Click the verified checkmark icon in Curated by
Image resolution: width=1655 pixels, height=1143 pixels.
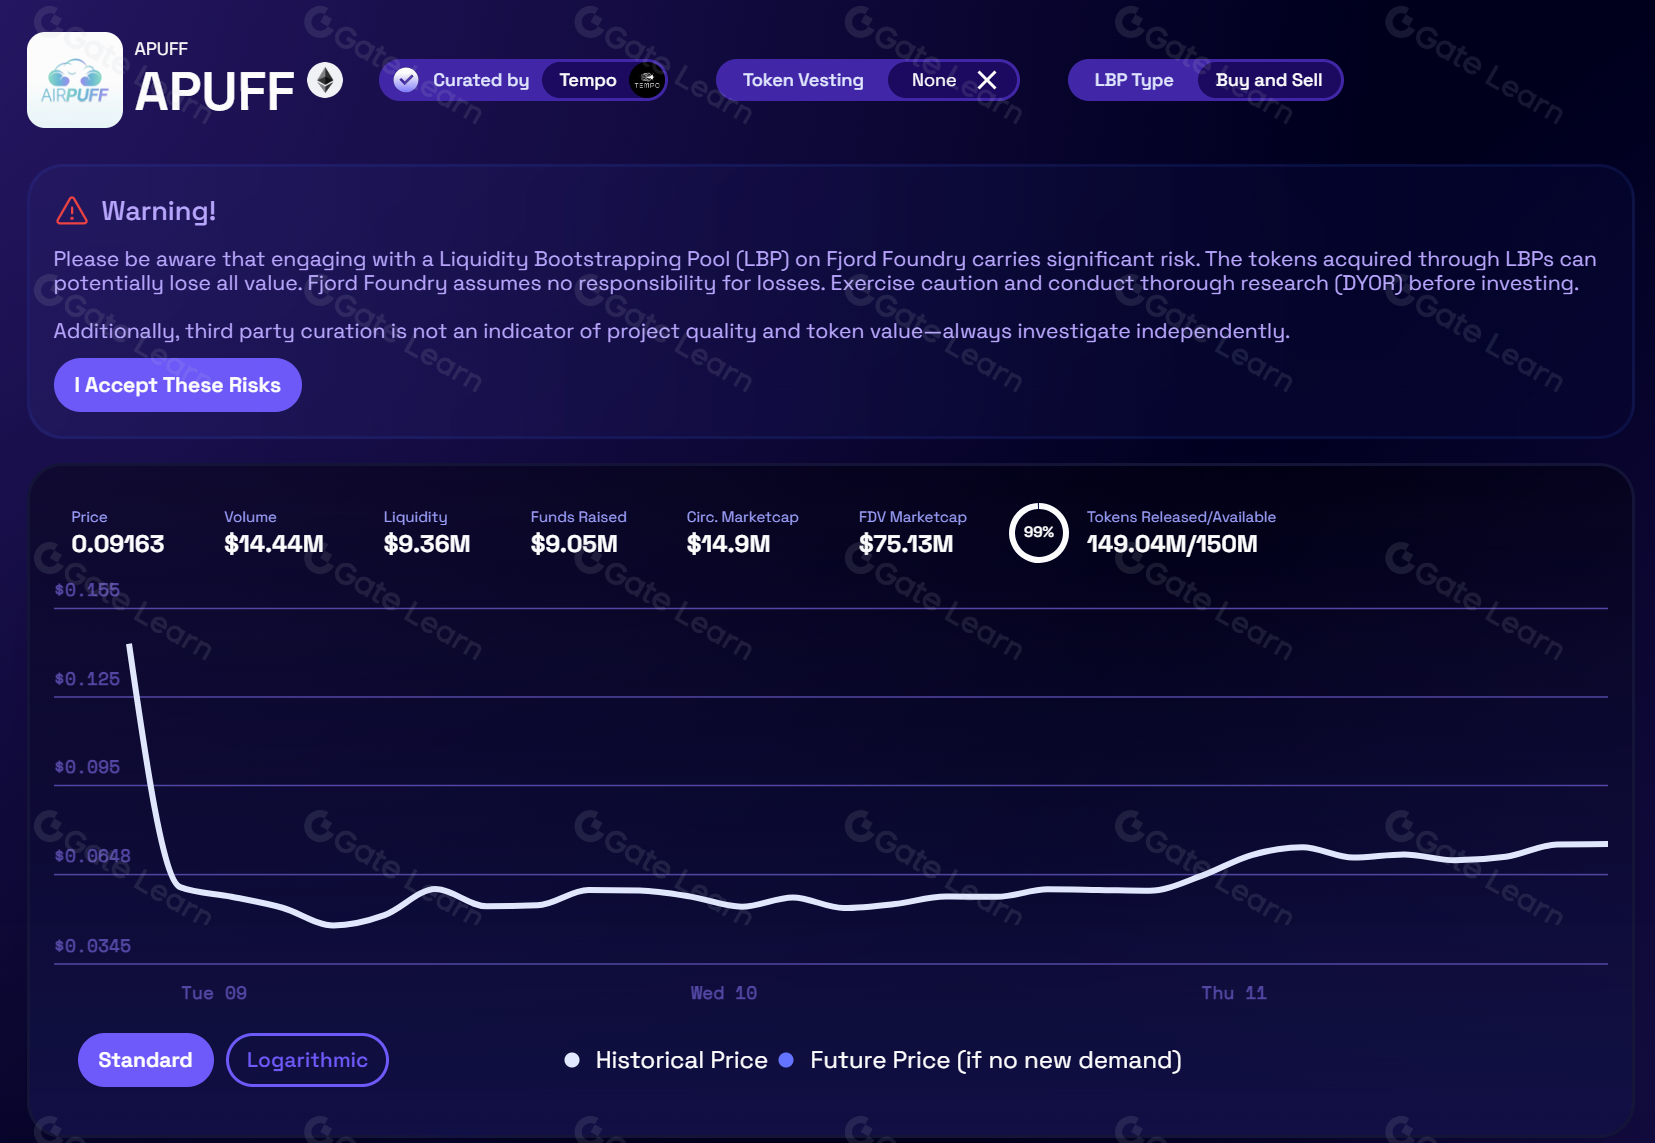[x=406, y=80]
